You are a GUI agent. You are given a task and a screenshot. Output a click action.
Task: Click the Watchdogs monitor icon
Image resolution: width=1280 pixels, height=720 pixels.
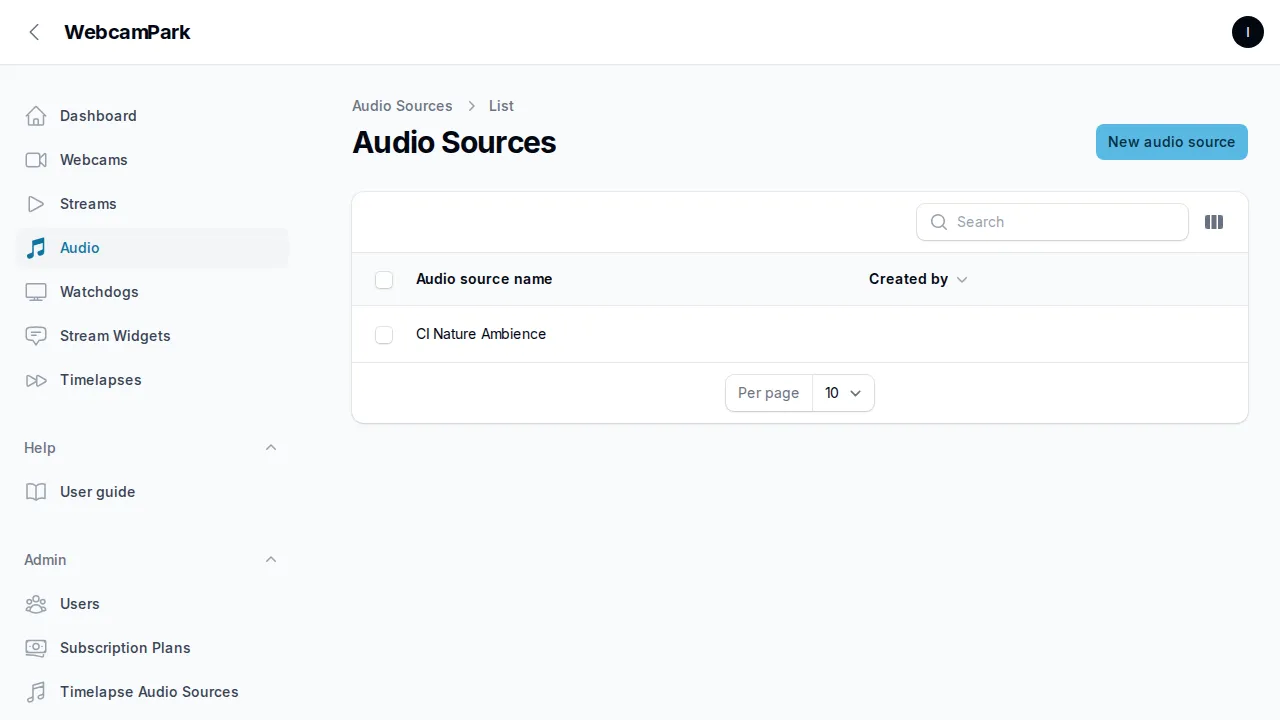[36, 292]
